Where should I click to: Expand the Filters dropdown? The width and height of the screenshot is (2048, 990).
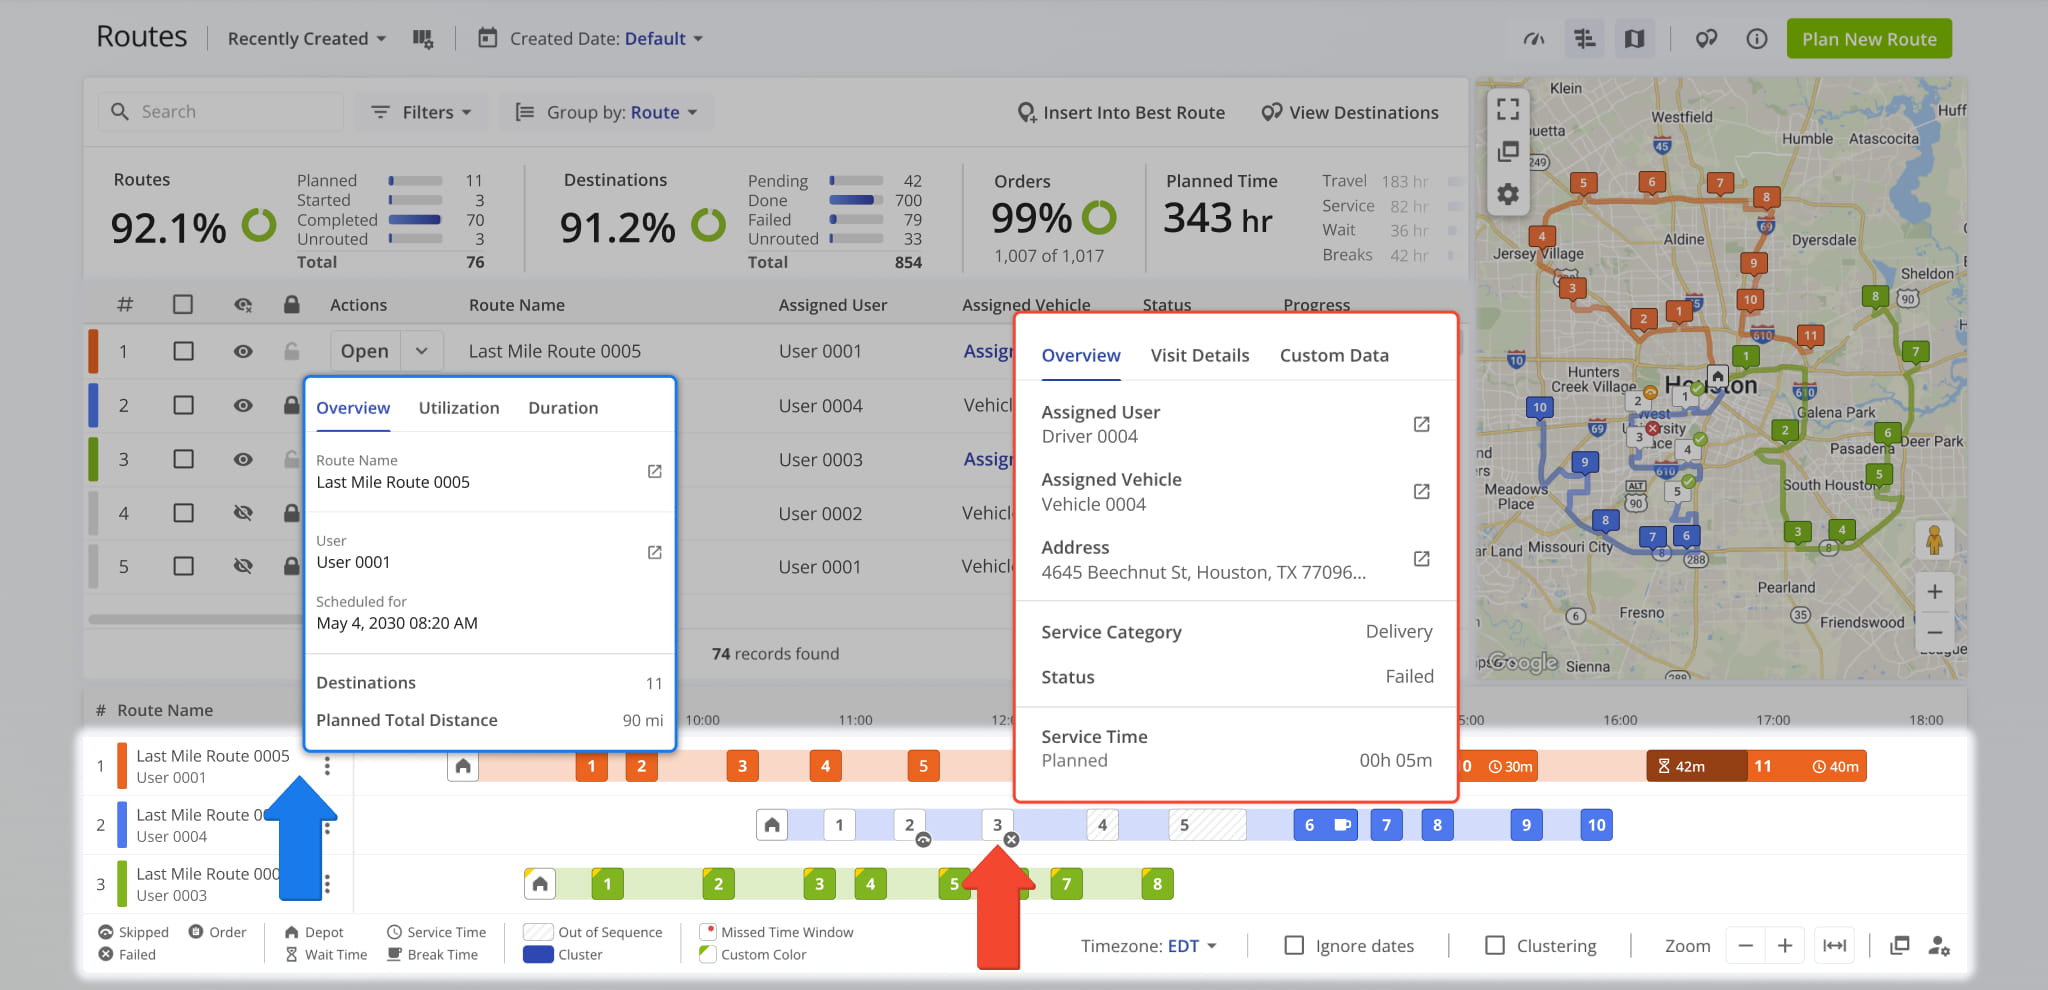point(421,112)
